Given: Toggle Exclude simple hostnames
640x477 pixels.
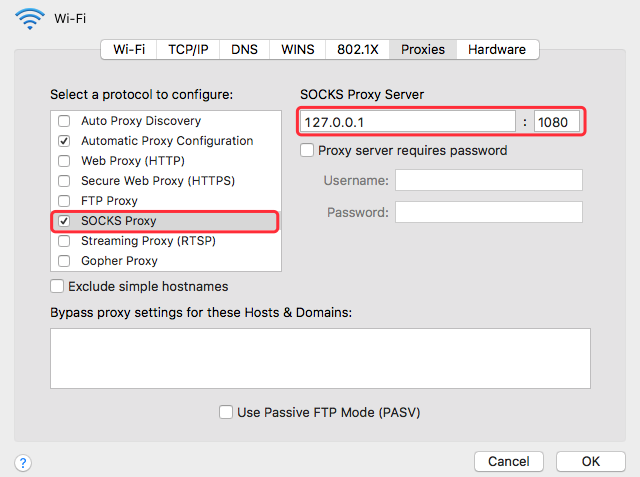Looking at the screenshot, I should point(58,287).
